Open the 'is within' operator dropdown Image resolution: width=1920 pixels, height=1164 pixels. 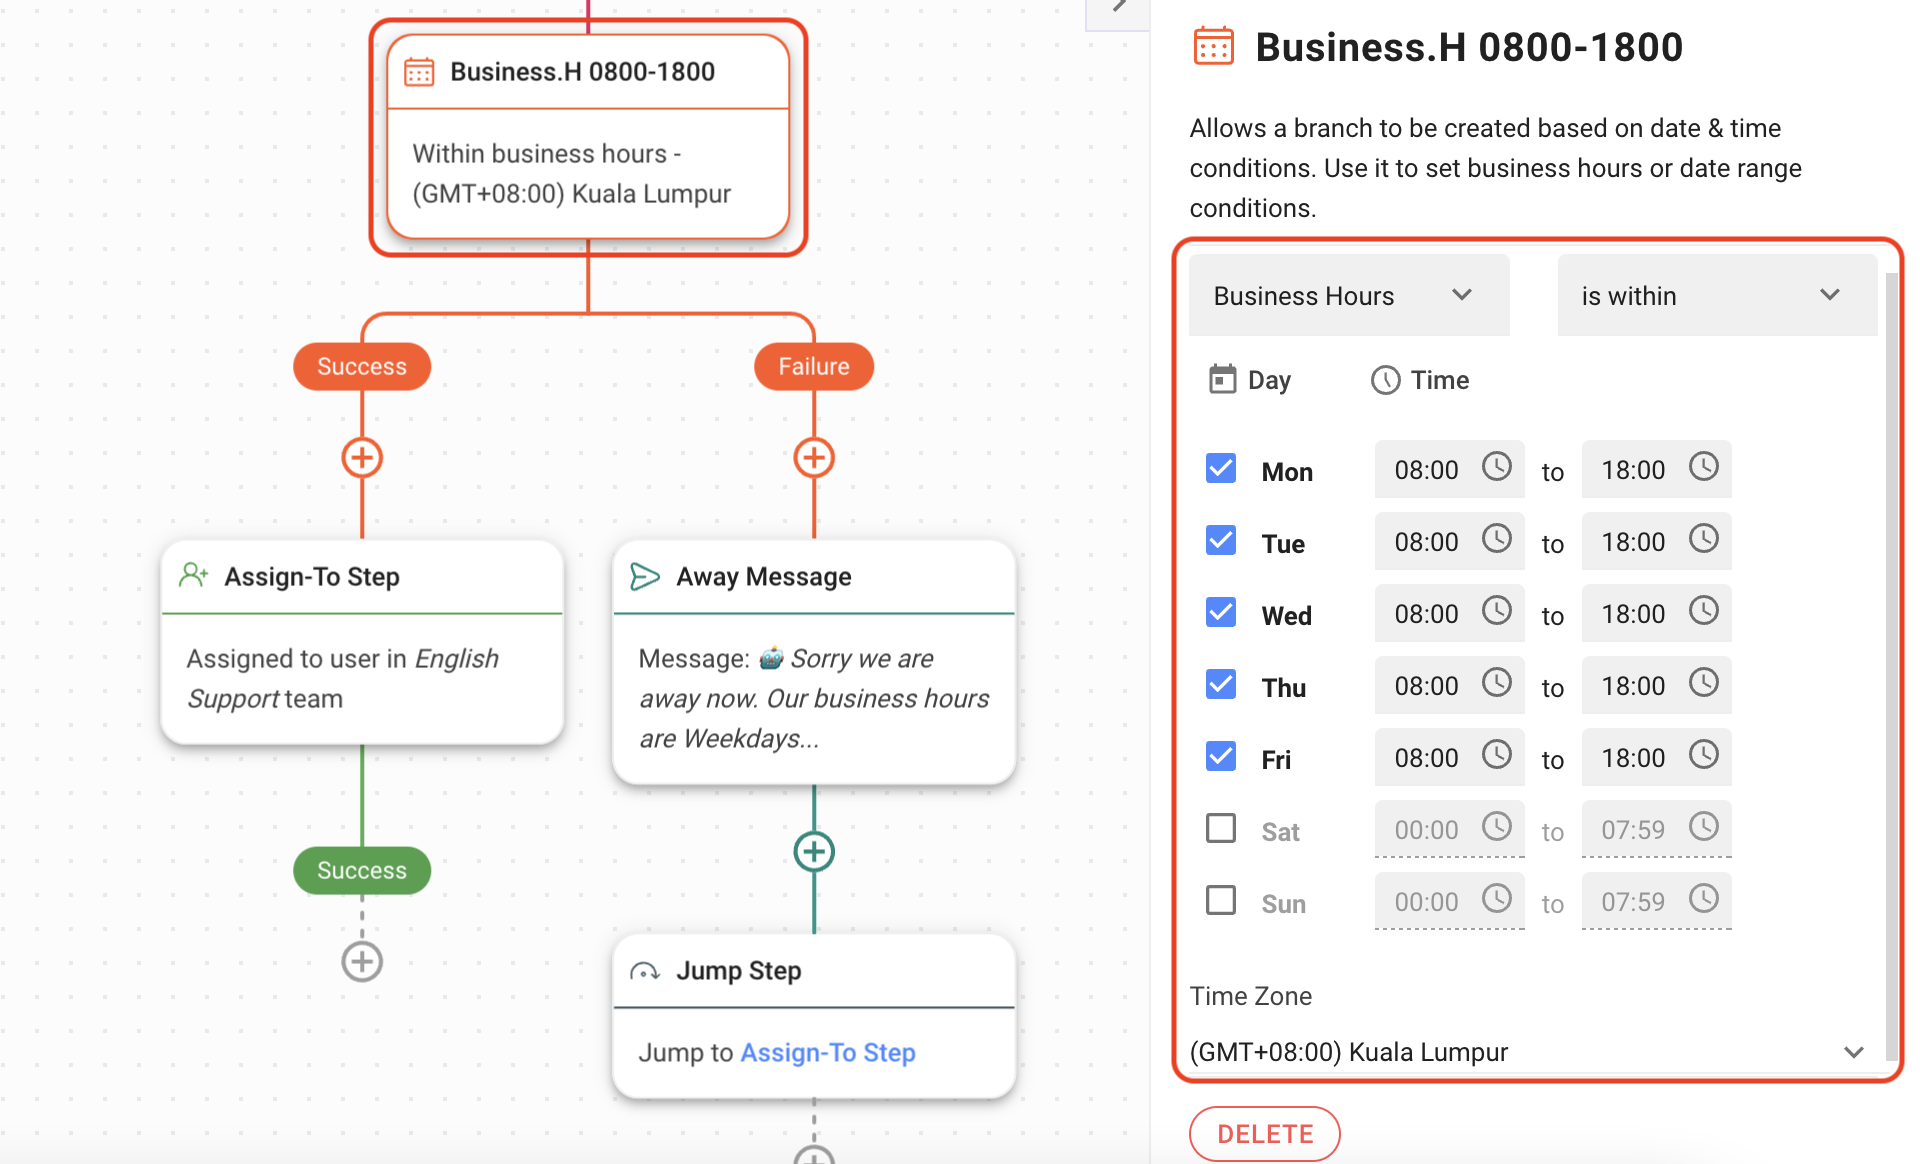point(1717,296)
